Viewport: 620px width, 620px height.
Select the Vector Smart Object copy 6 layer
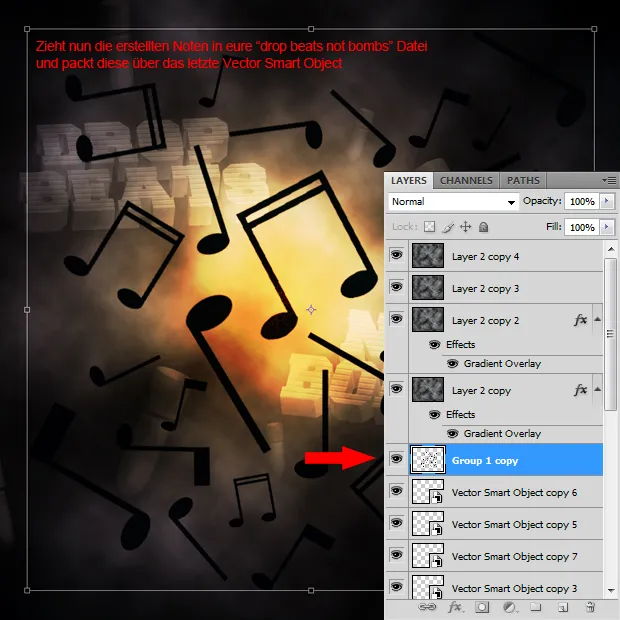tap(514, 493)
